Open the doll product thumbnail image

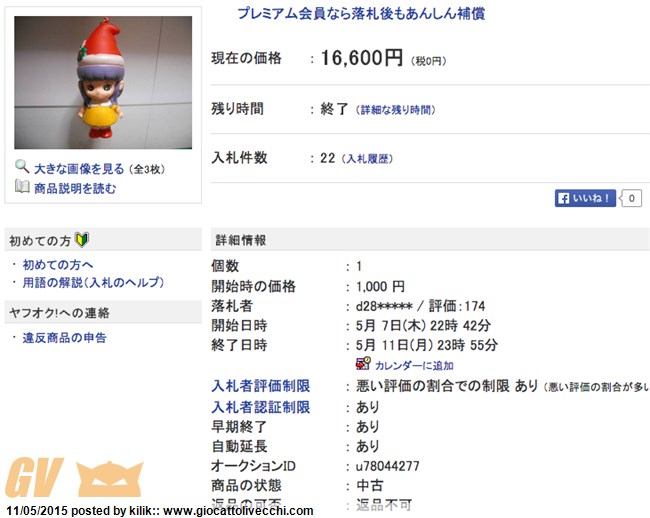[103, 82]
